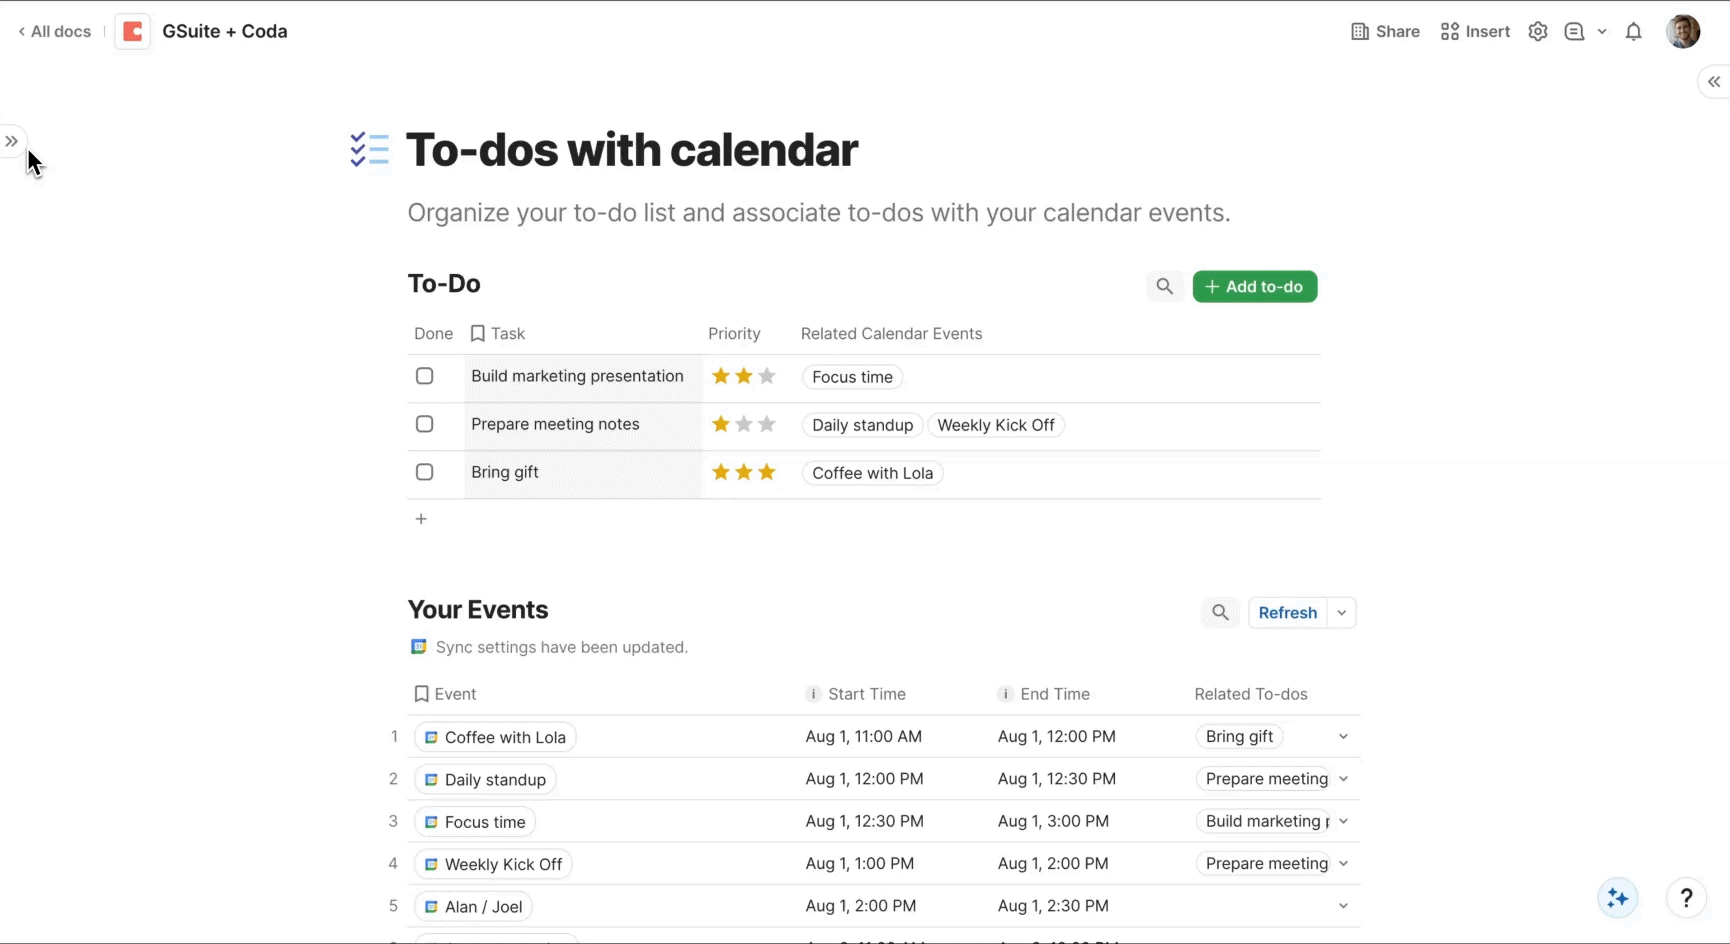The width and height of the screenshot is (1730, 944).
Task: Expand Related To-dos for Coffee with Lola
Action: click(1343, 737)
